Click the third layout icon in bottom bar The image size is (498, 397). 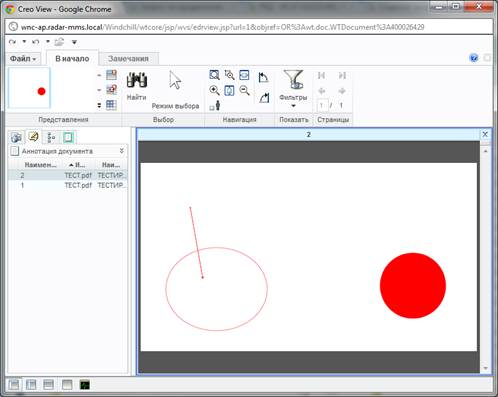point(48,385)
